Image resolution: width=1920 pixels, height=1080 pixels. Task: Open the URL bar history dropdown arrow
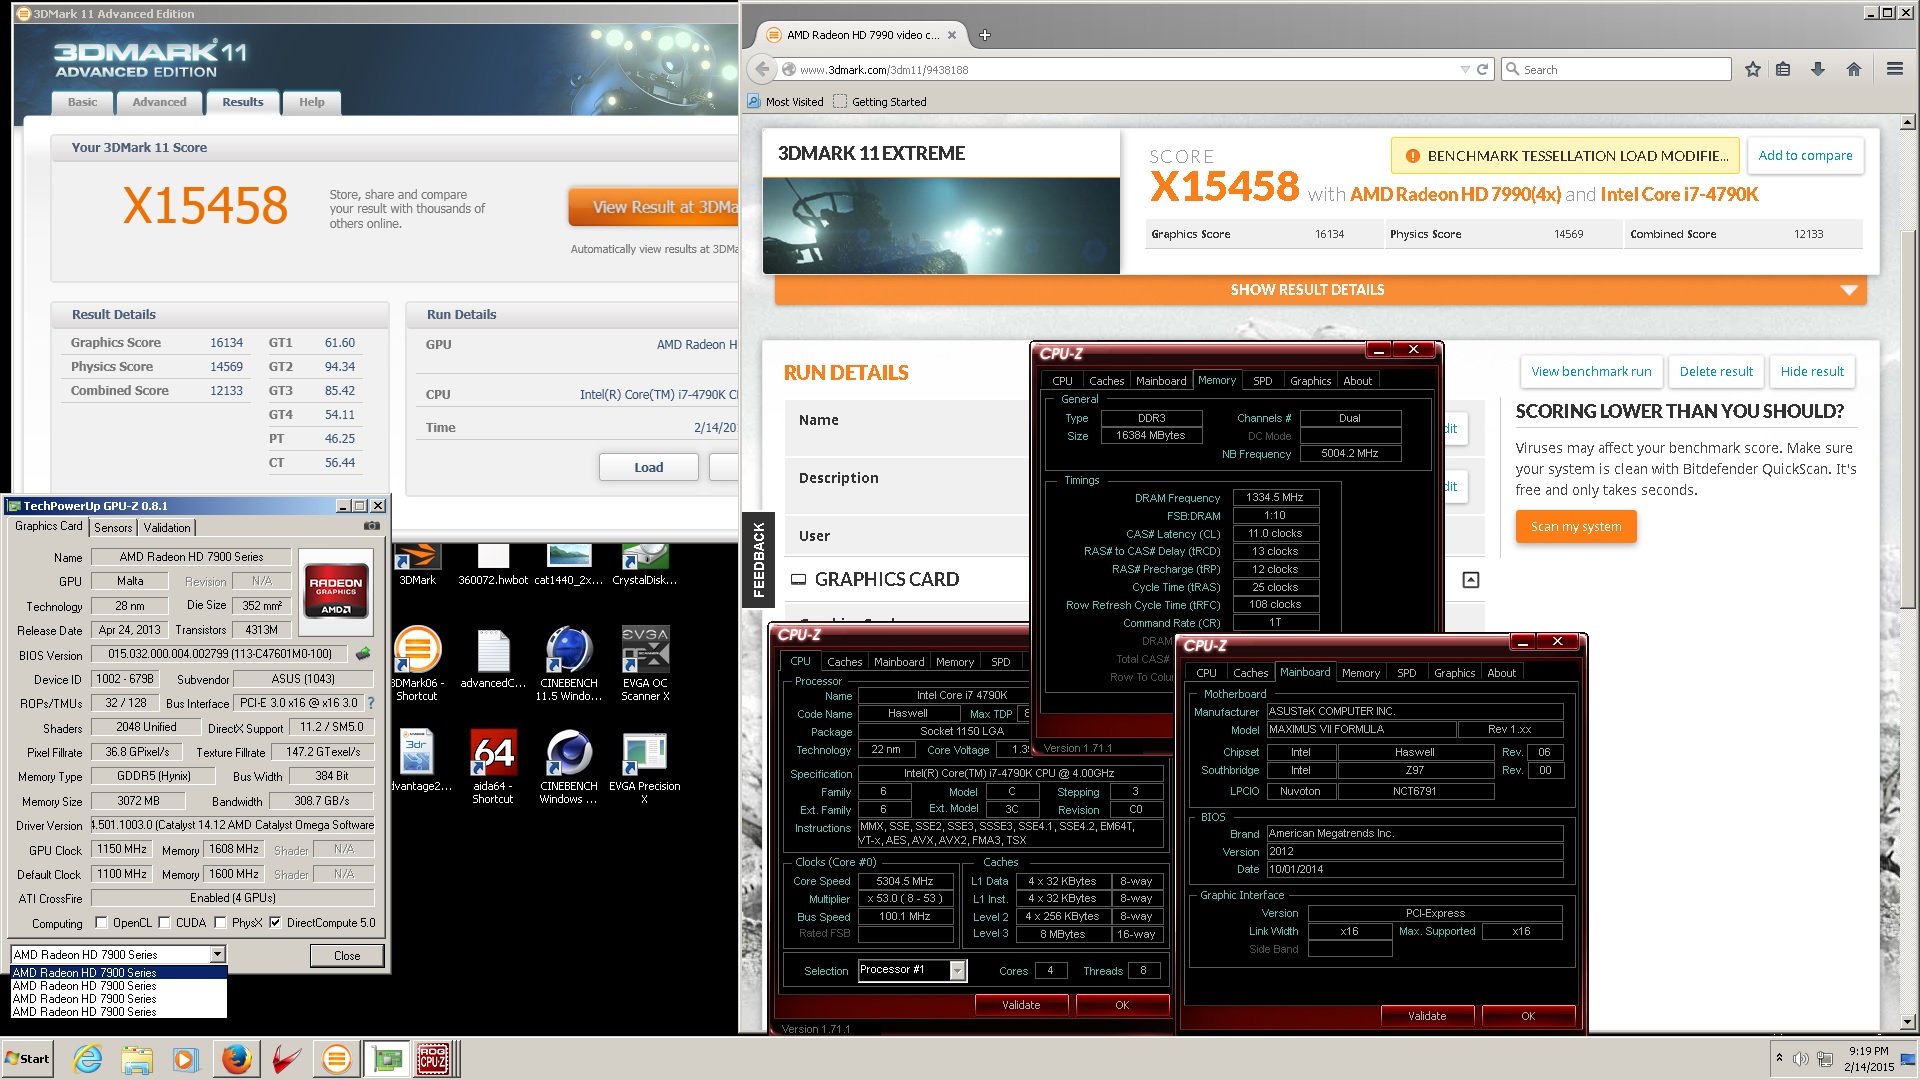point(1465,69)
